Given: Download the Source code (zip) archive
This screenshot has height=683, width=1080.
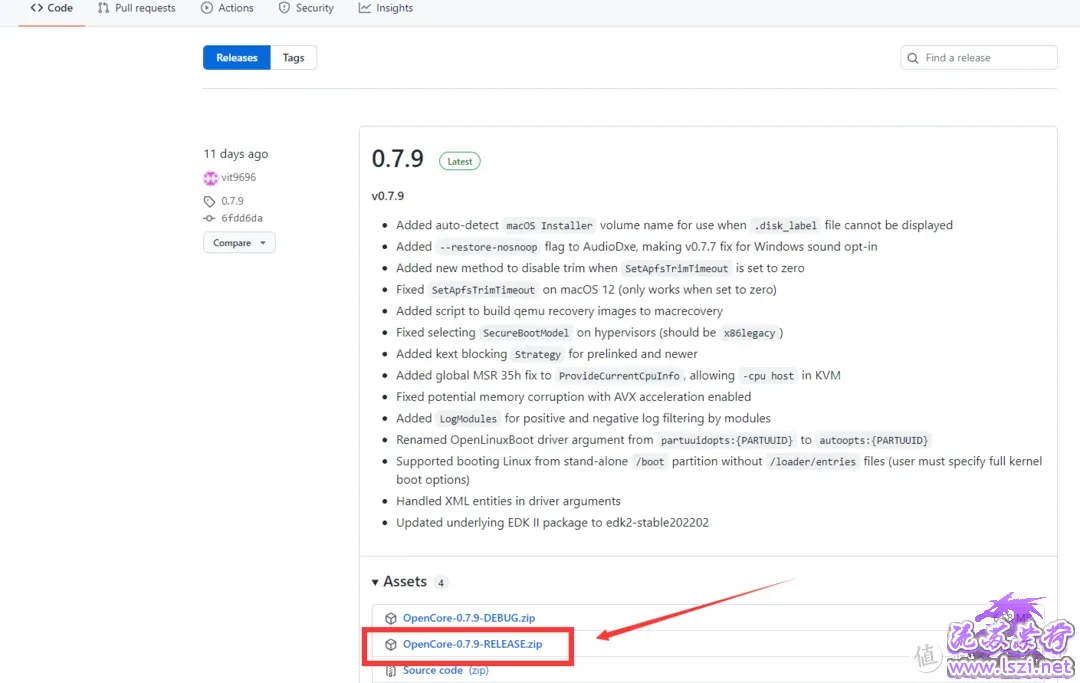Looking at the screenshot, I should point(446,671).
